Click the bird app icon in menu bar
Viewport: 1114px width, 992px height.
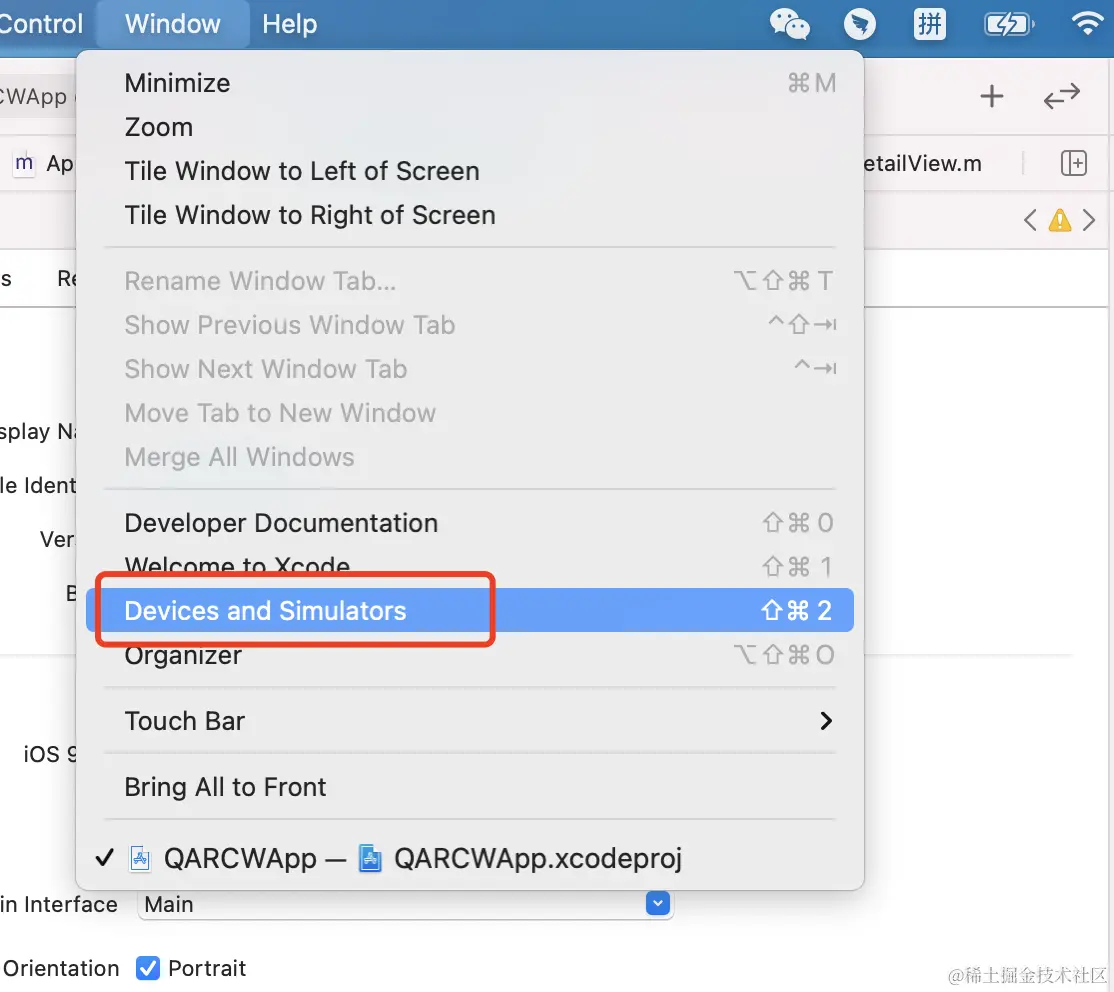click(x=860, y=24)
